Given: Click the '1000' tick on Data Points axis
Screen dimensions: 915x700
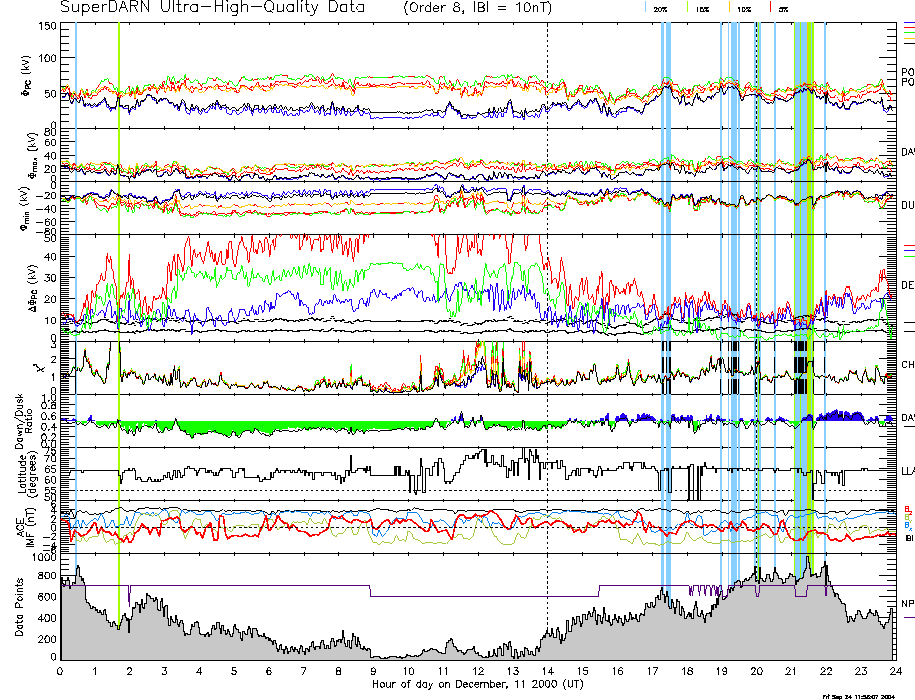Looking at the screenshot, I should click(44, 558).
